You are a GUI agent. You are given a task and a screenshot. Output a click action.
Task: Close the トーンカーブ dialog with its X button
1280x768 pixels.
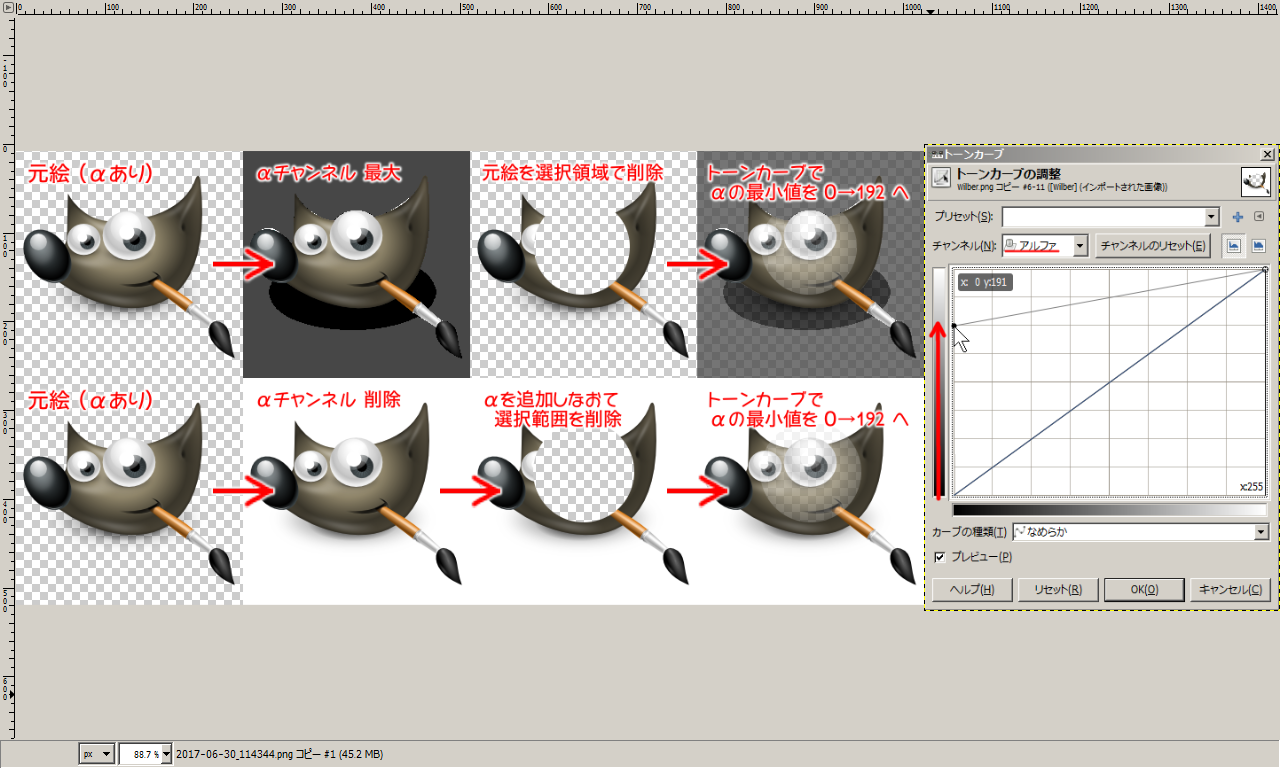tap(1267, 155)
